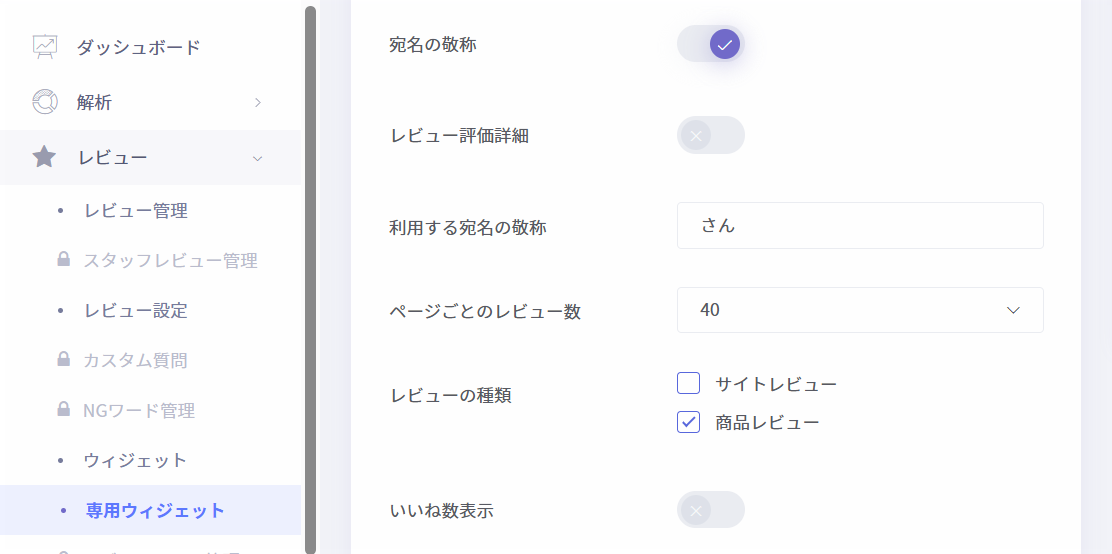
Task: Enable the レビュー評価詳細 toggle
Action: pos(711,135)
